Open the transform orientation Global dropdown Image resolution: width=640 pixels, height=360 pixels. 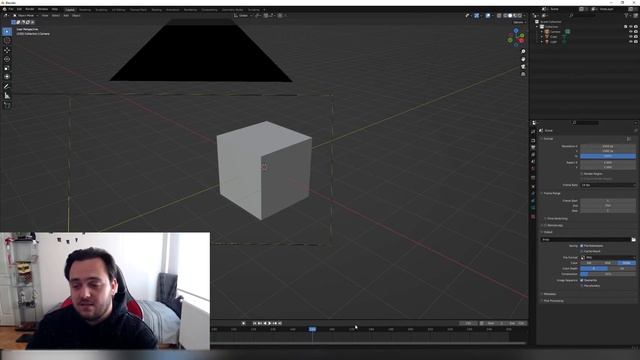[x=243, y=16]
